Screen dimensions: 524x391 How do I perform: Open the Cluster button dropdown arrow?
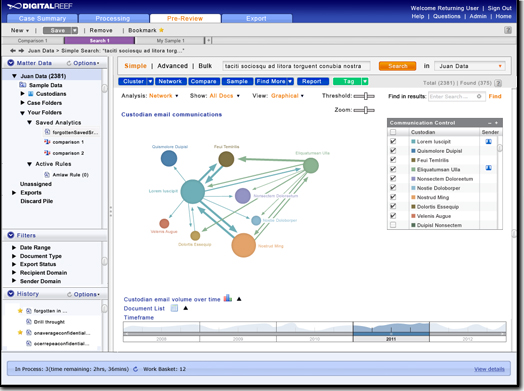[x=150, y=81]
